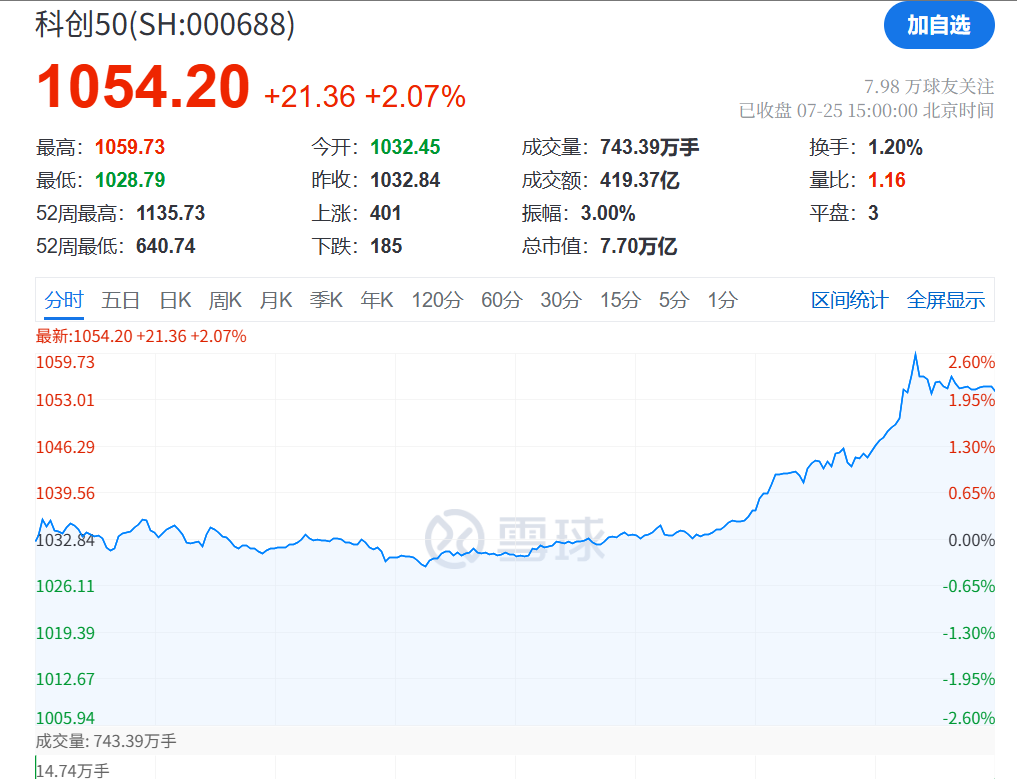Image resolution: width=1017 pixels, height=779 pixels.
Task: Select the 15分 interval tab
Action: [620, 300]
